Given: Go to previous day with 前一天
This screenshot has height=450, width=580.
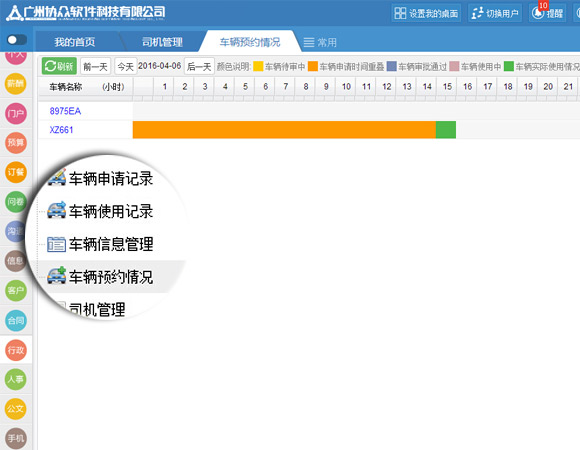Looking at the screenshot, I should pos(95,66).
